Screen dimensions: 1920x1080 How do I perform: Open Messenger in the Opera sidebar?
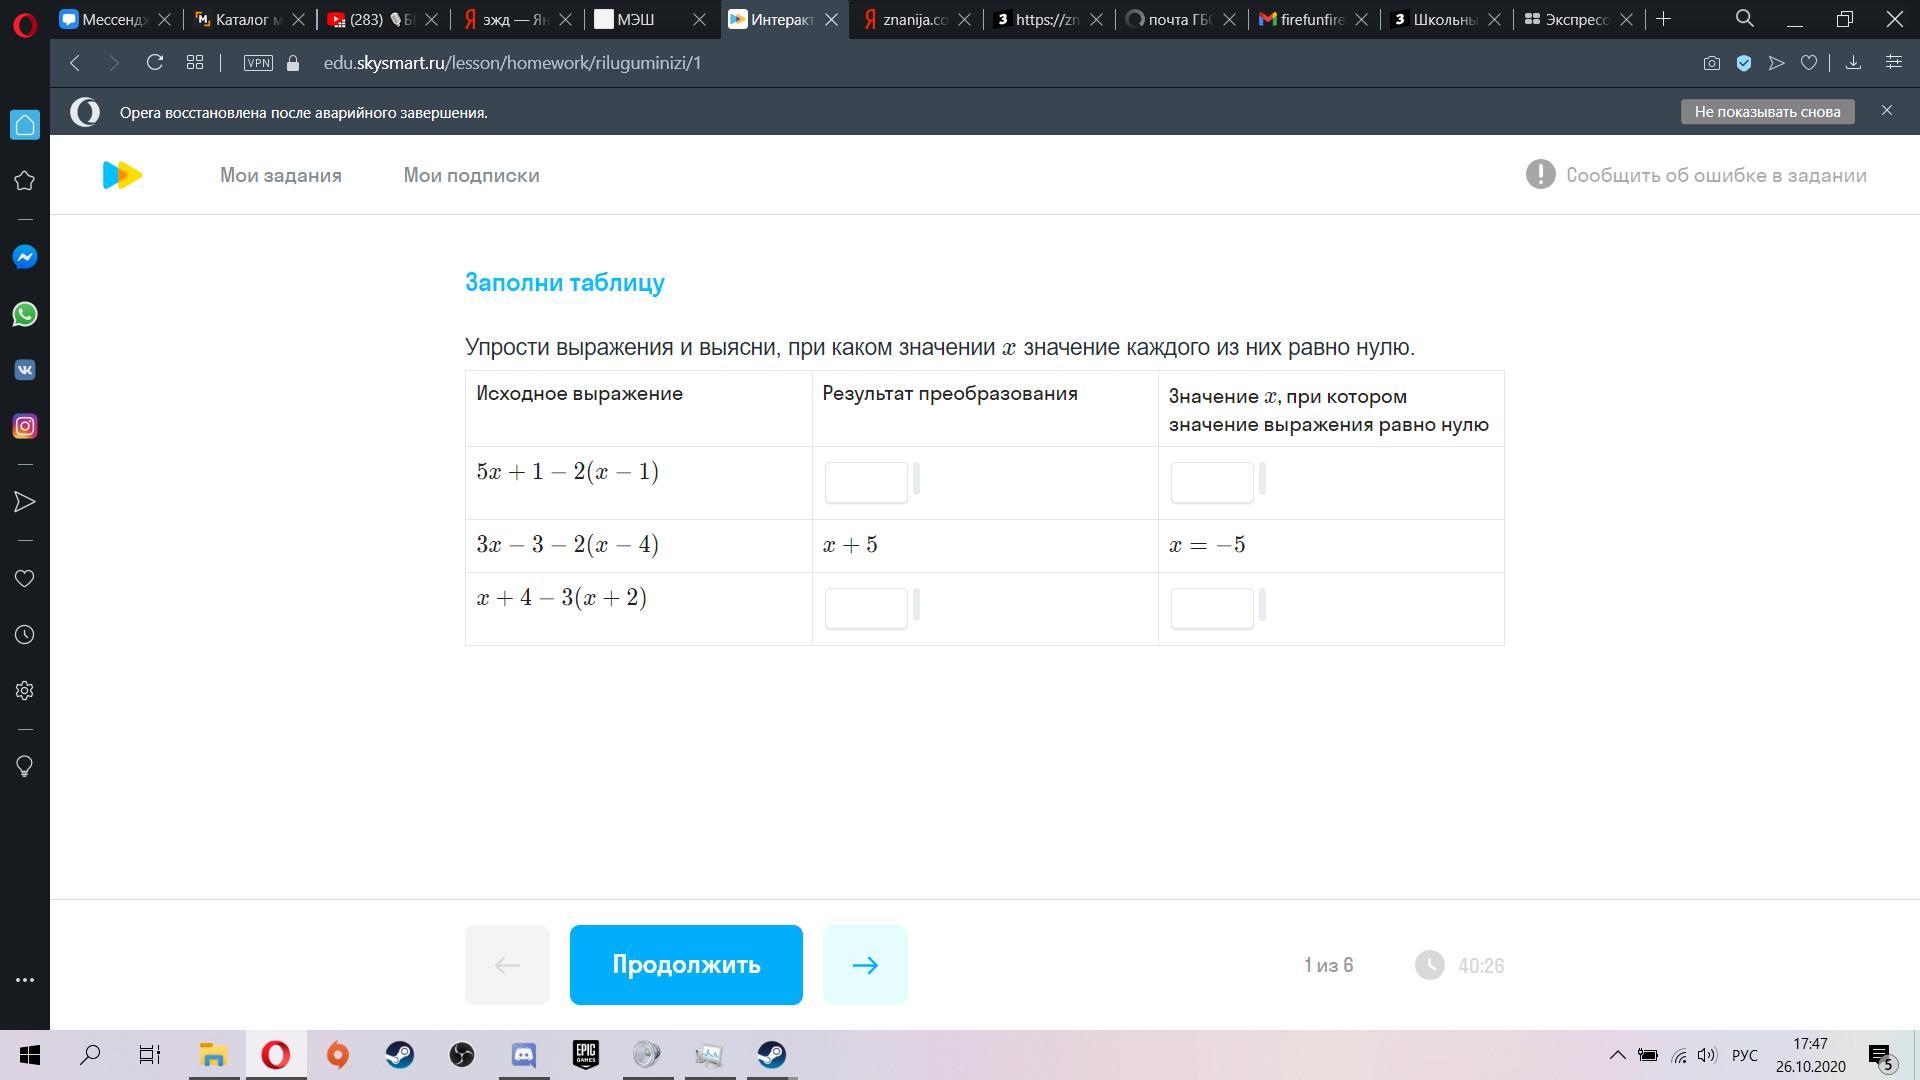25,257
